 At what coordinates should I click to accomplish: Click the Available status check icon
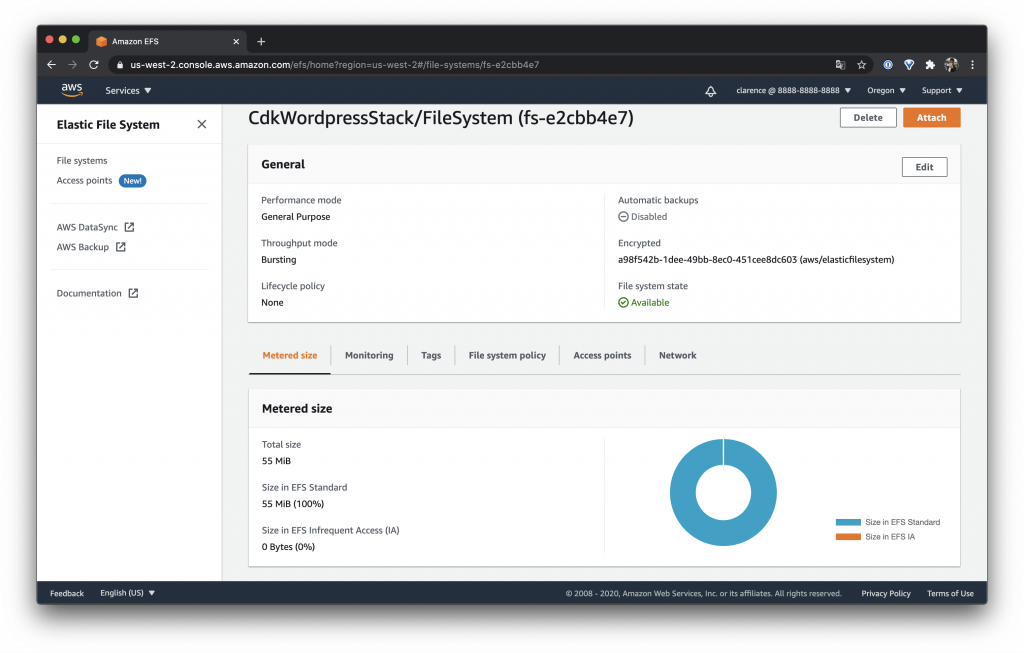pyautogui.click(x=623, y=302)
